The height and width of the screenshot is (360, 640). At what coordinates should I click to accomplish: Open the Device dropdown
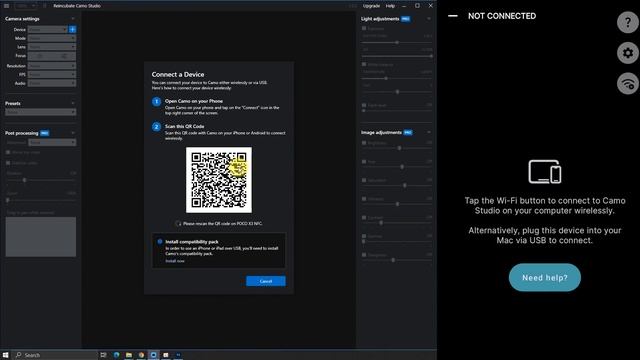point(47,29)
